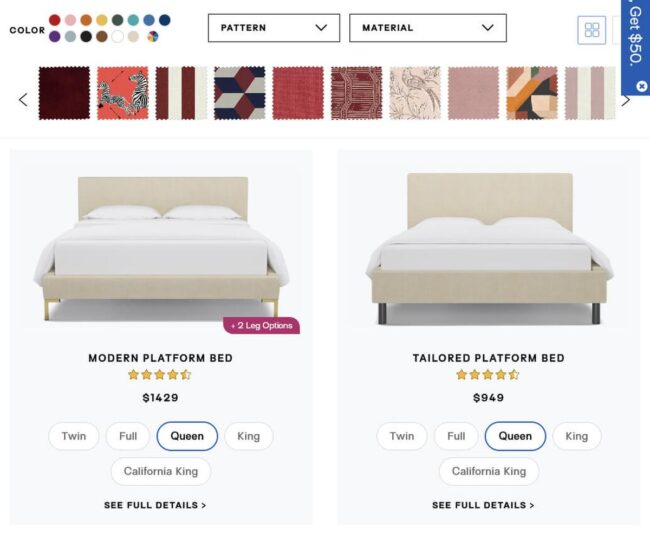
Task: Choose California King for Modern Platform Bed
Action: 161,471
